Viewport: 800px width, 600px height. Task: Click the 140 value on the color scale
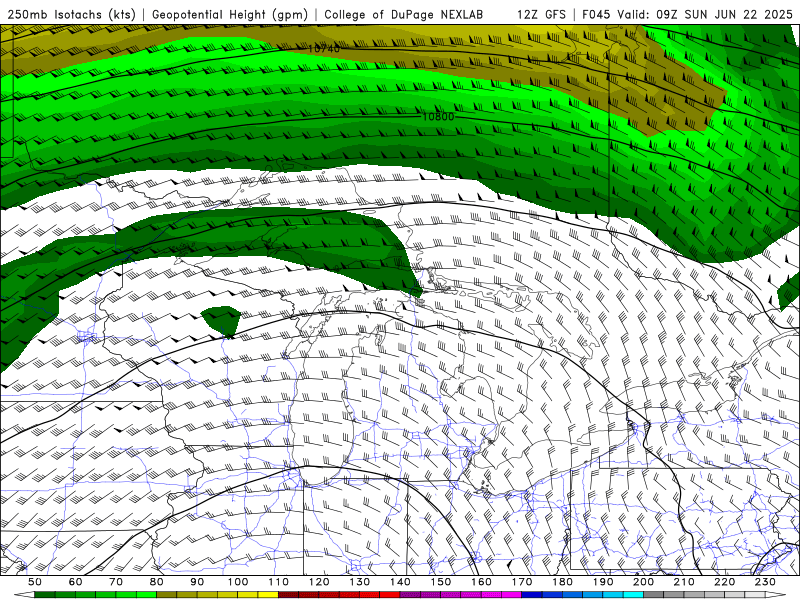(400, 582)
